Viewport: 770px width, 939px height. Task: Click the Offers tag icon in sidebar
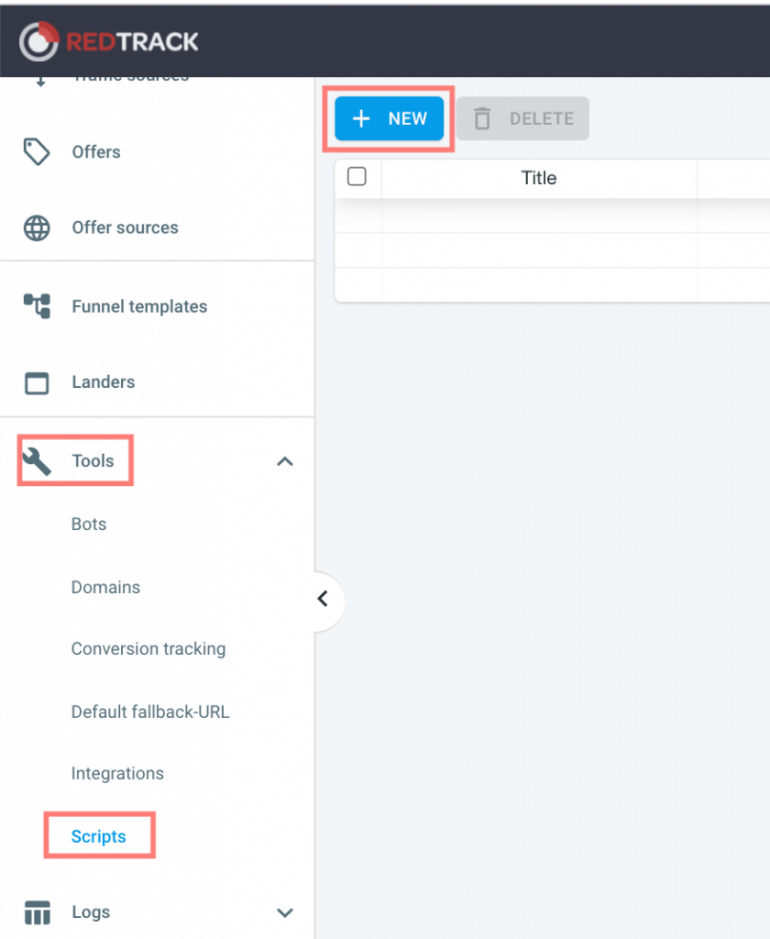pyautogui.click(x=38, y=152)
